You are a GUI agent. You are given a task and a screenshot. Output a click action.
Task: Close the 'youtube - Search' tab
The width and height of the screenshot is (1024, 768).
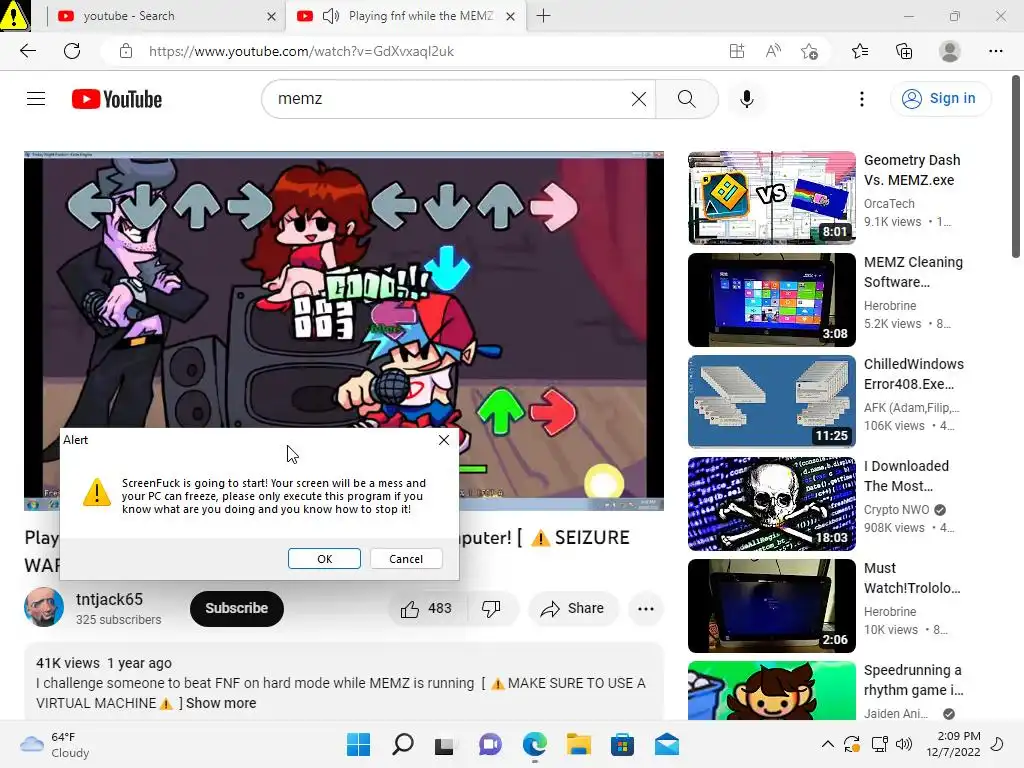(272, 16)
